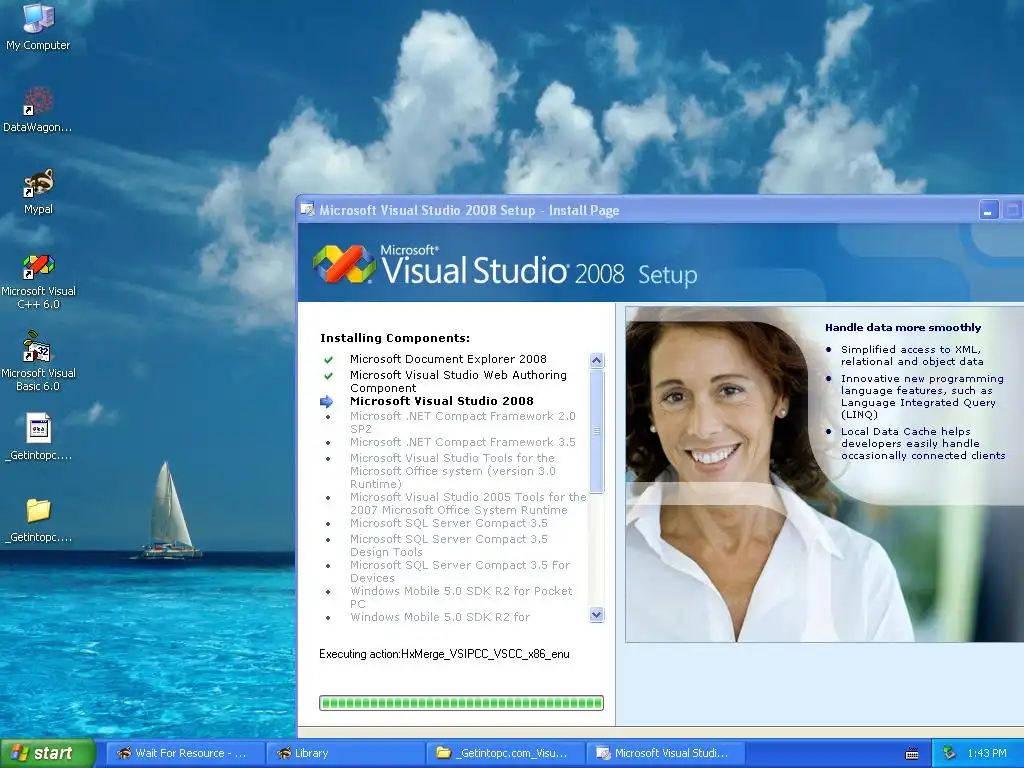This screenshot has width=1024, height=768.
Task: Select .NET Compact Framework 2.0 SP2 entry
Action: (x=462, y=423)
